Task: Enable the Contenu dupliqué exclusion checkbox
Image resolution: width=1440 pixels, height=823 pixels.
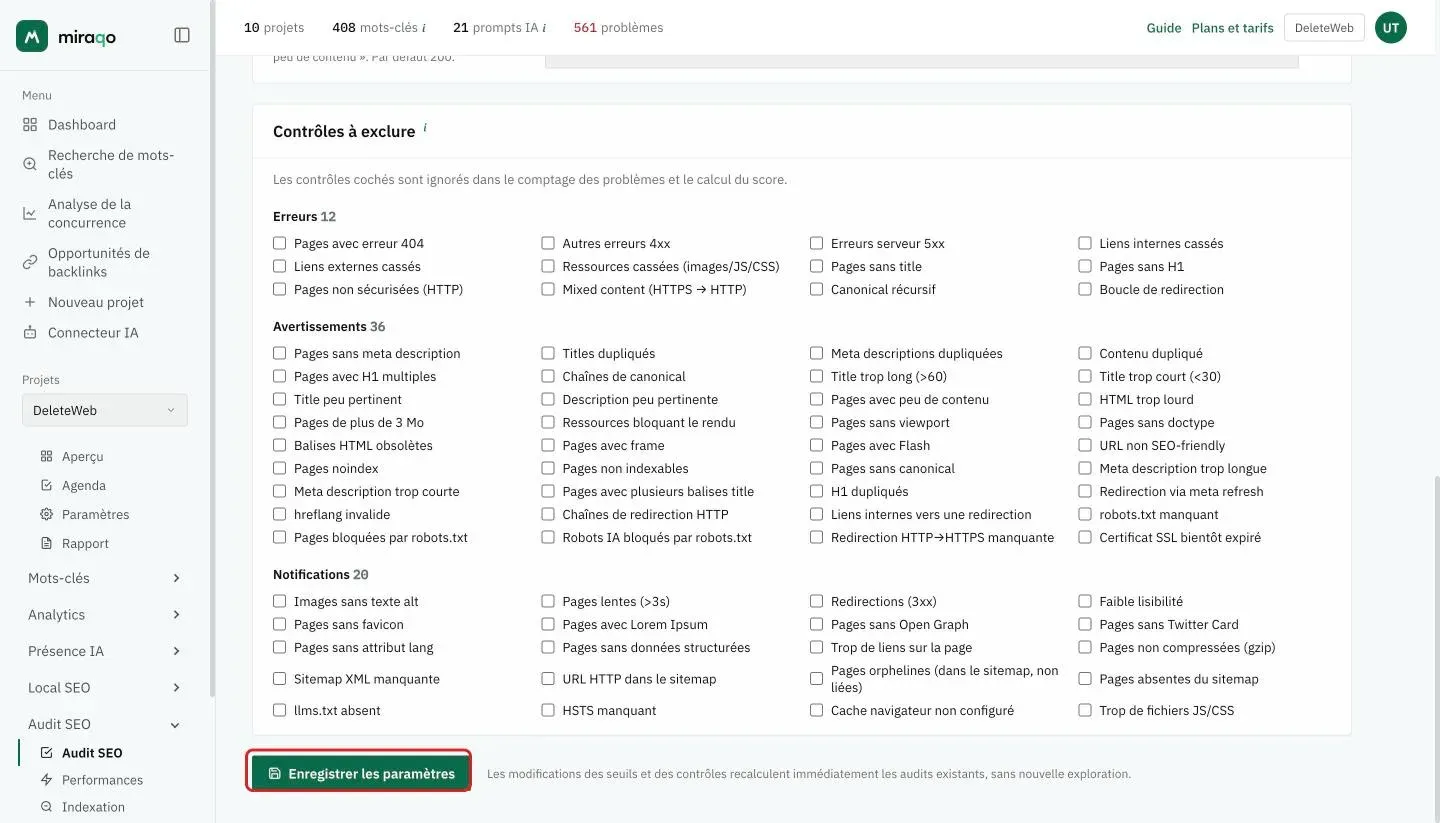Action: pyautogui.click(x=1085, y=353)
